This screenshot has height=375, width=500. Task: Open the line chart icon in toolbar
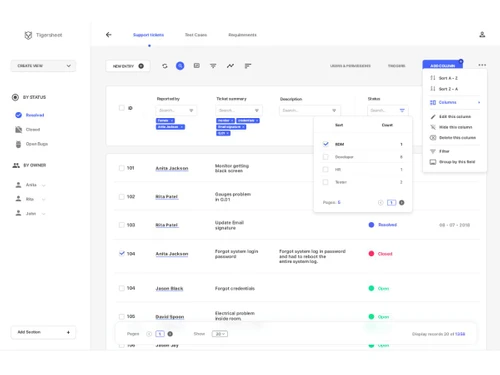[230, 66]
